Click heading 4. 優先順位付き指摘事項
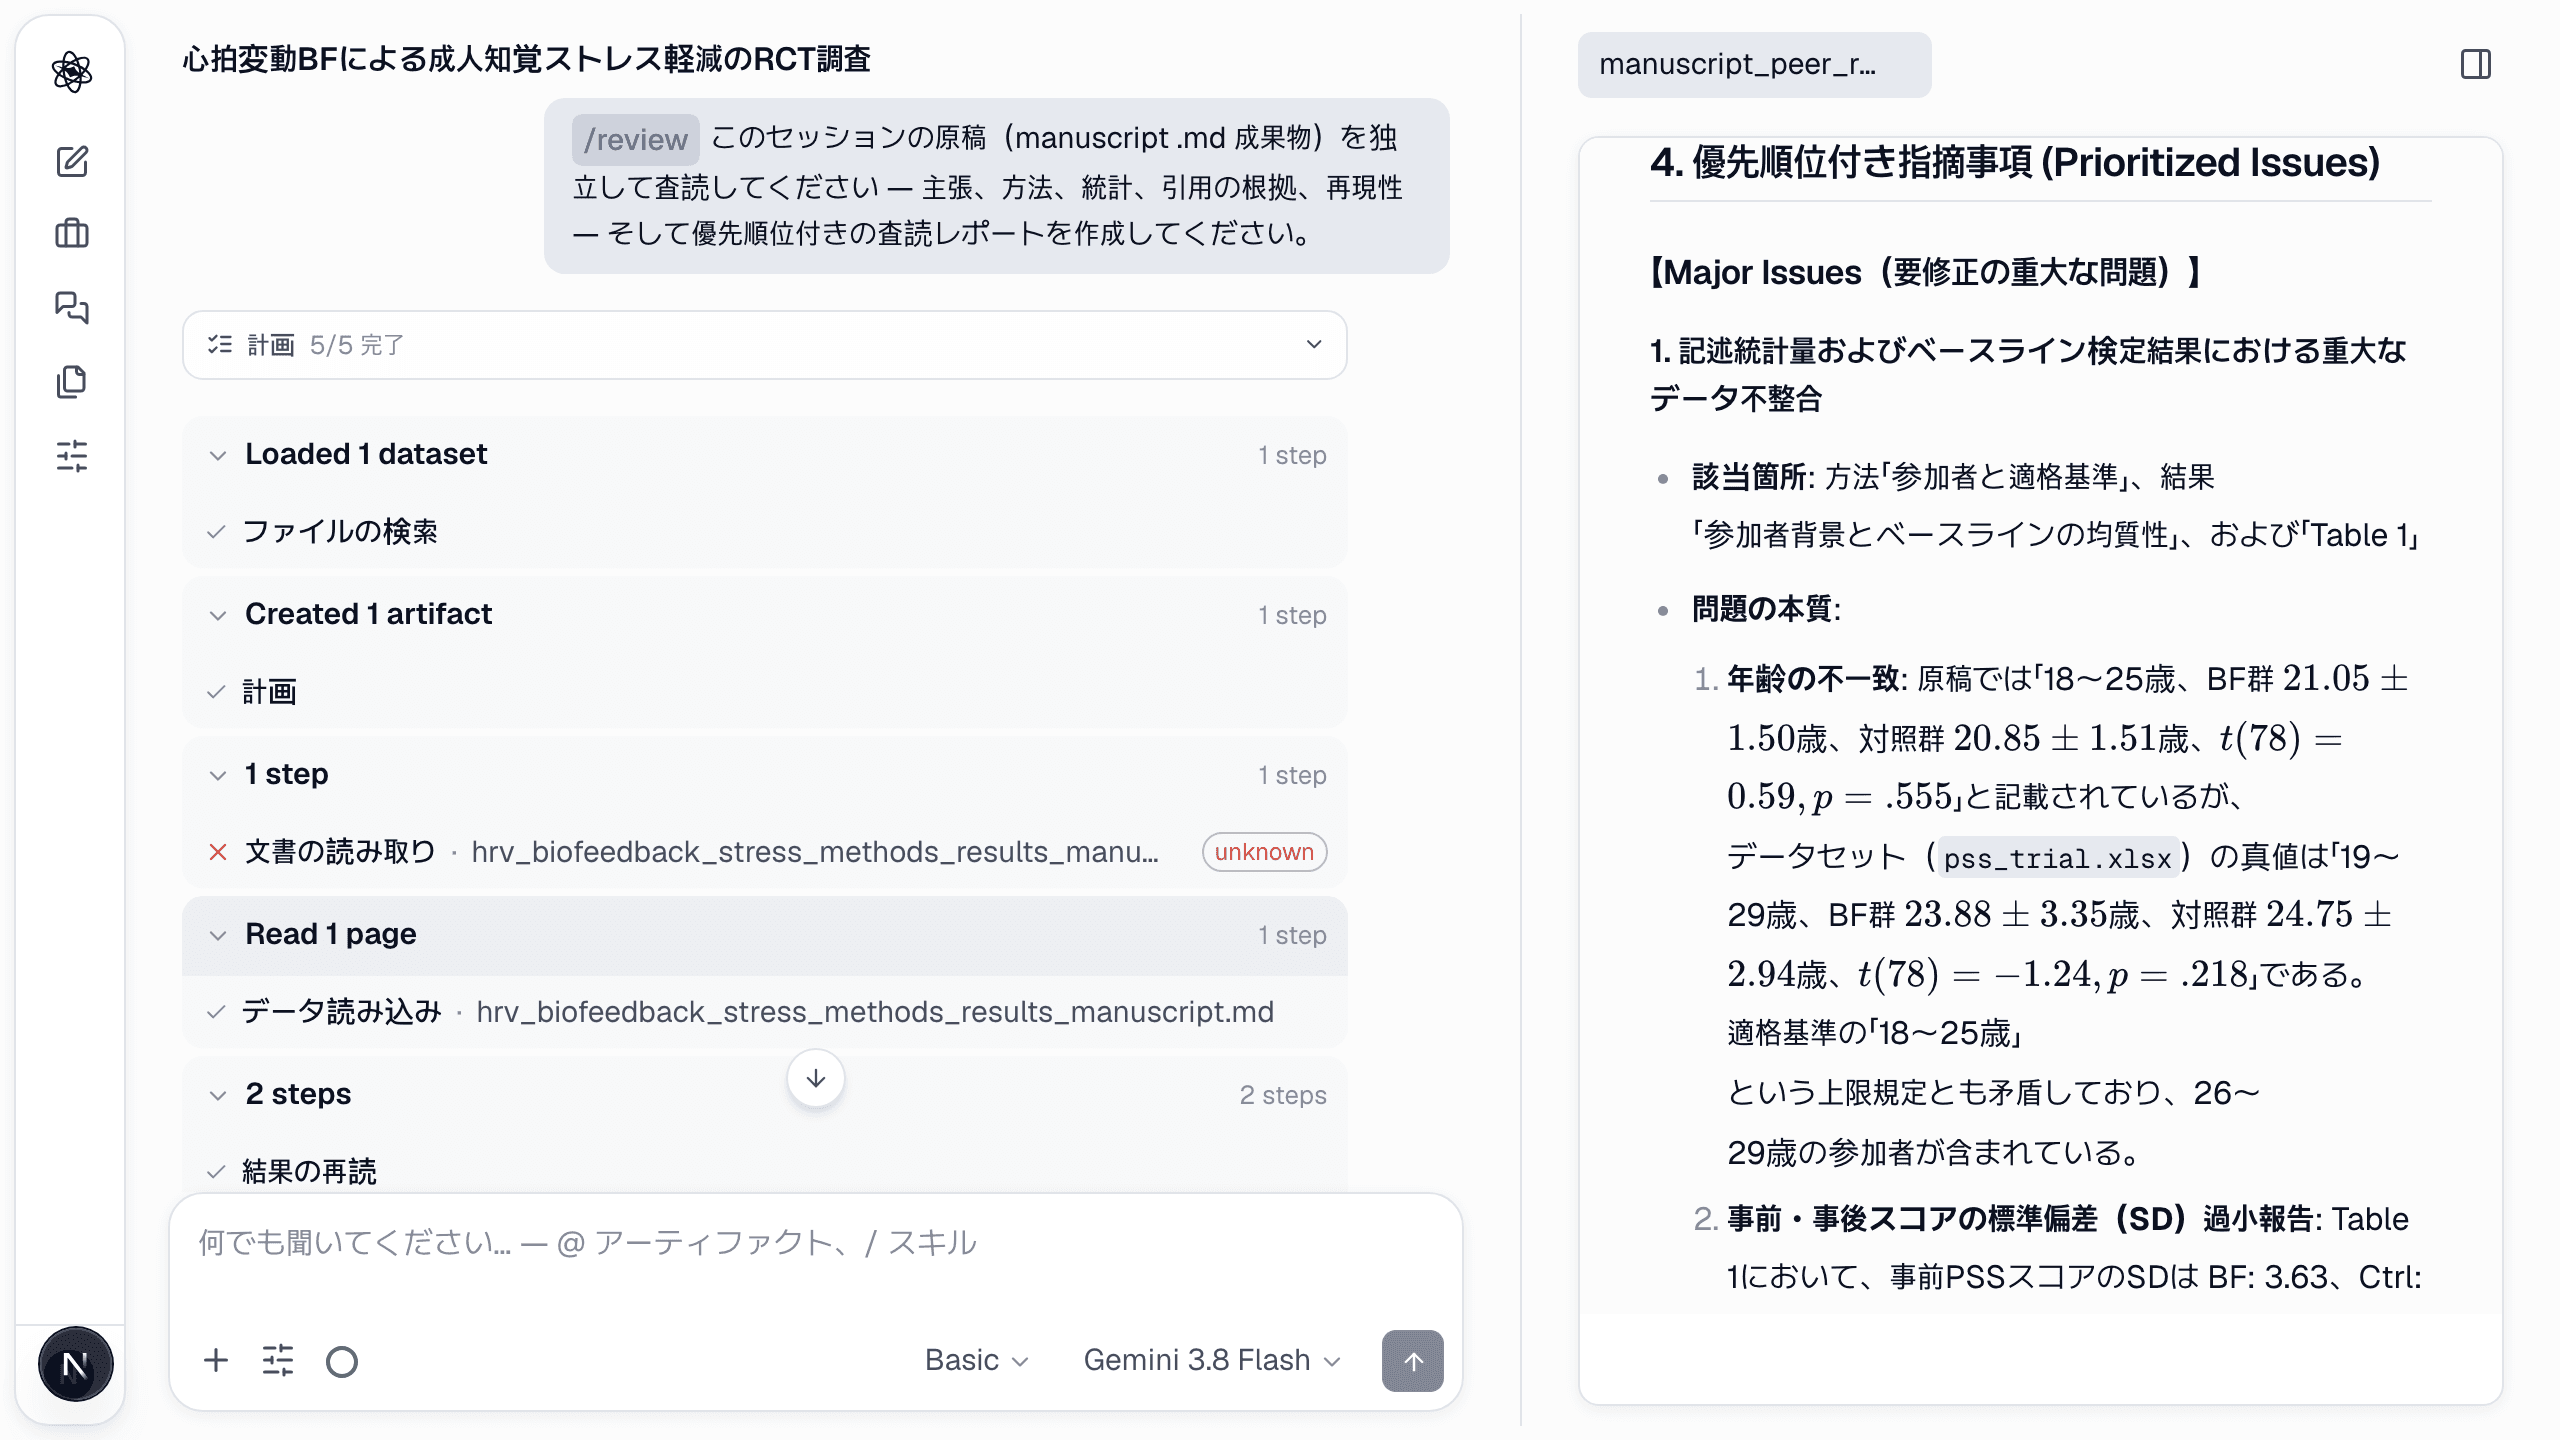 (2015, 162)
